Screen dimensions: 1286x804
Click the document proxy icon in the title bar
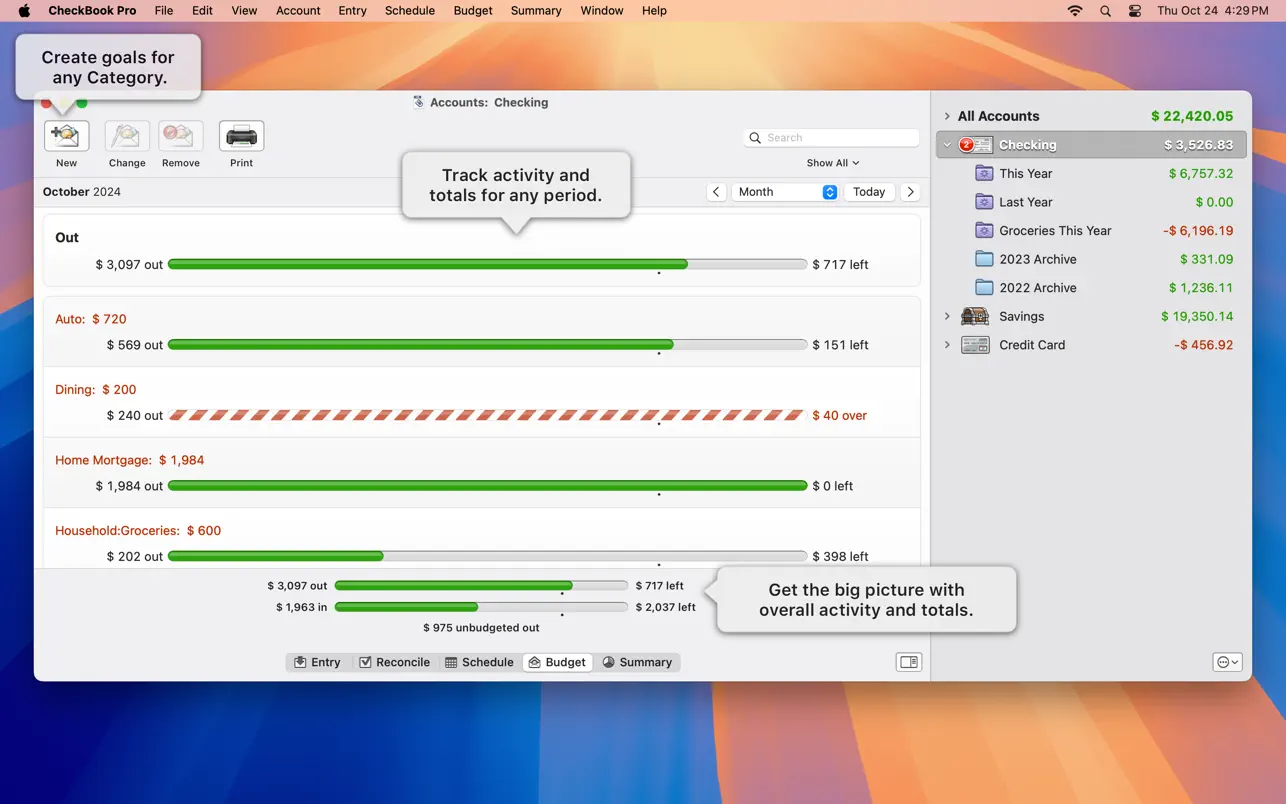tap(419, 102)
